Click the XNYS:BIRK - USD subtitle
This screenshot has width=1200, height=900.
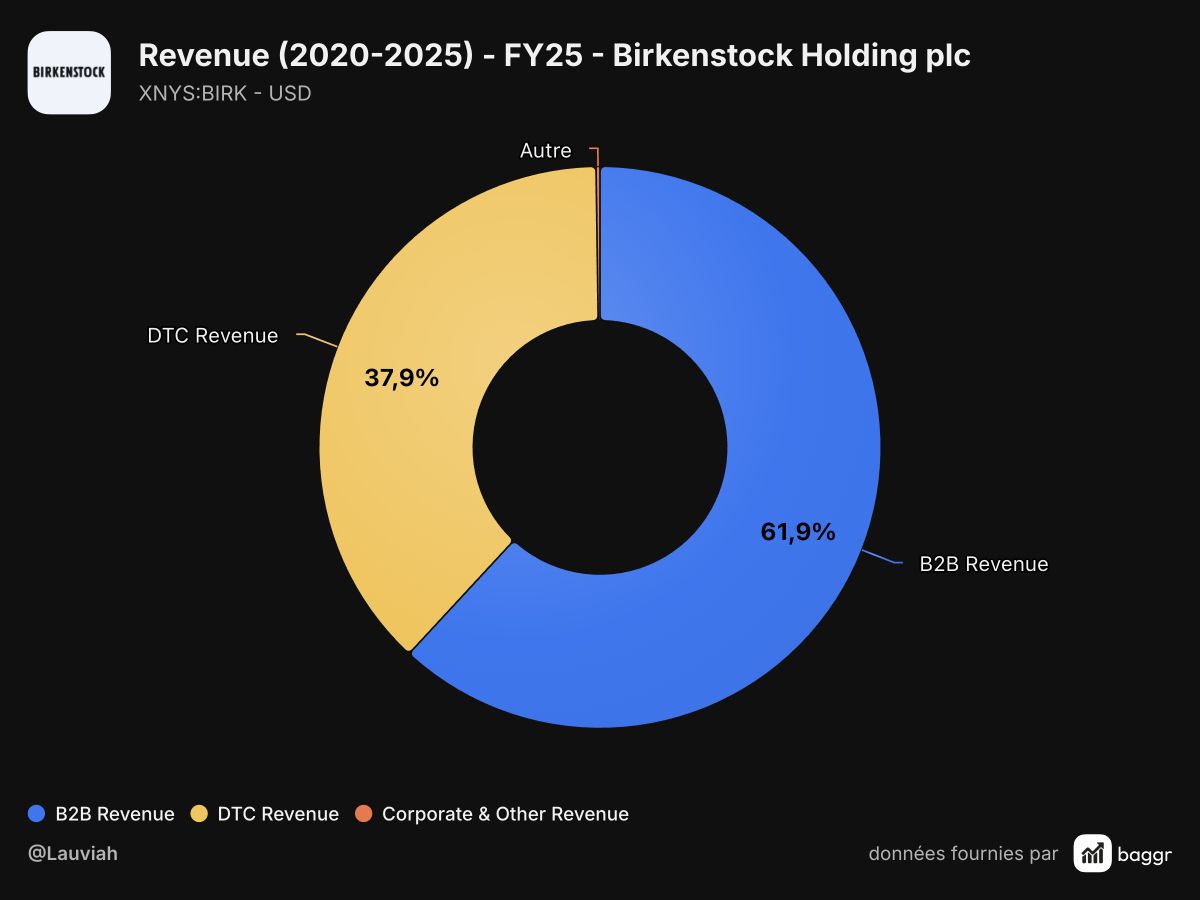(x=225, y=94)
